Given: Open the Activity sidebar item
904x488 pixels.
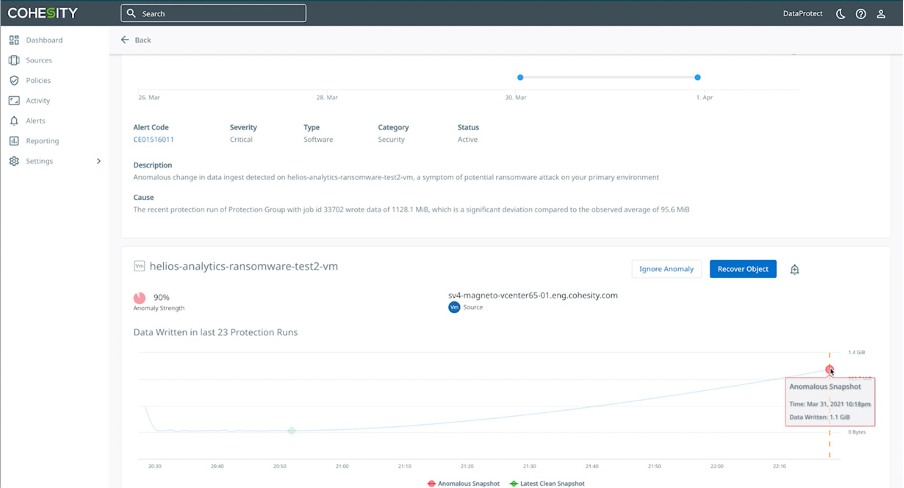Looking at the screenshot, I should point(37,100).
